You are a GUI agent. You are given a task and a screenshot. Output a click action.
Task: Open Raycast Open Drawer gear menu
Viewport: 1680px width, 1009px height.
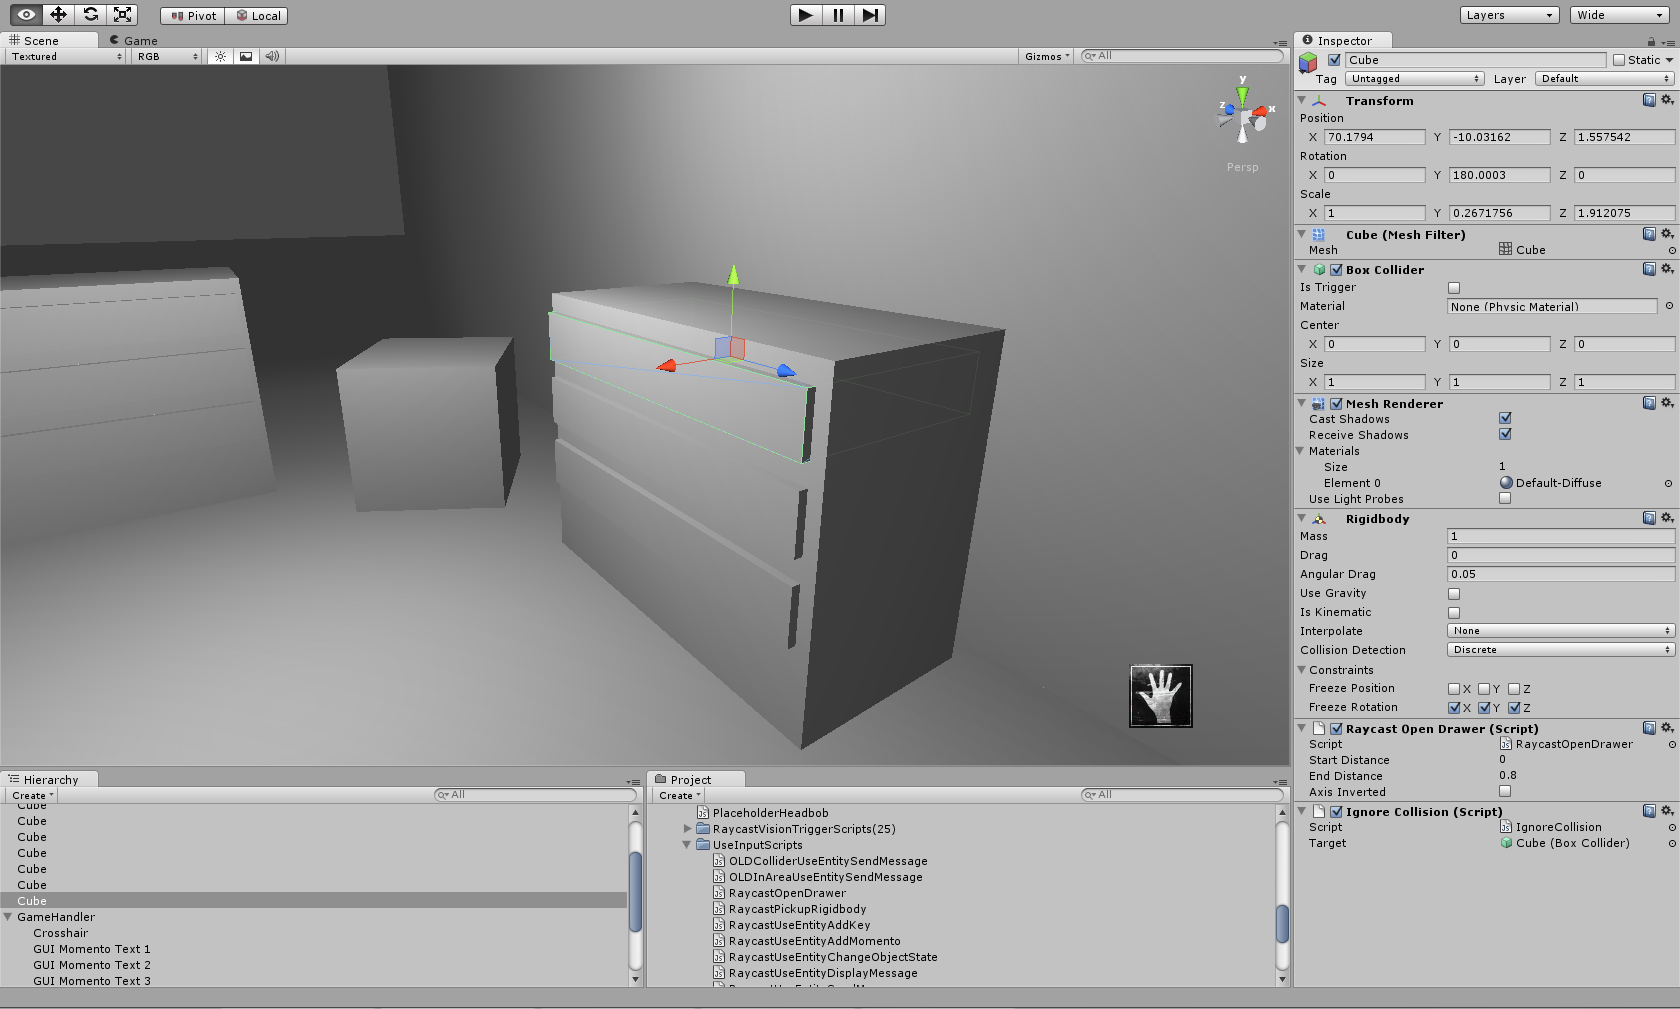tap(1667, 728)
